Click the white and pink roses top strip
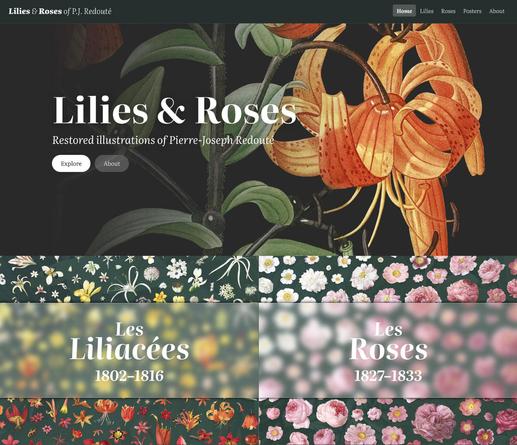Screen dimensions: 517x445 point(388,279)
